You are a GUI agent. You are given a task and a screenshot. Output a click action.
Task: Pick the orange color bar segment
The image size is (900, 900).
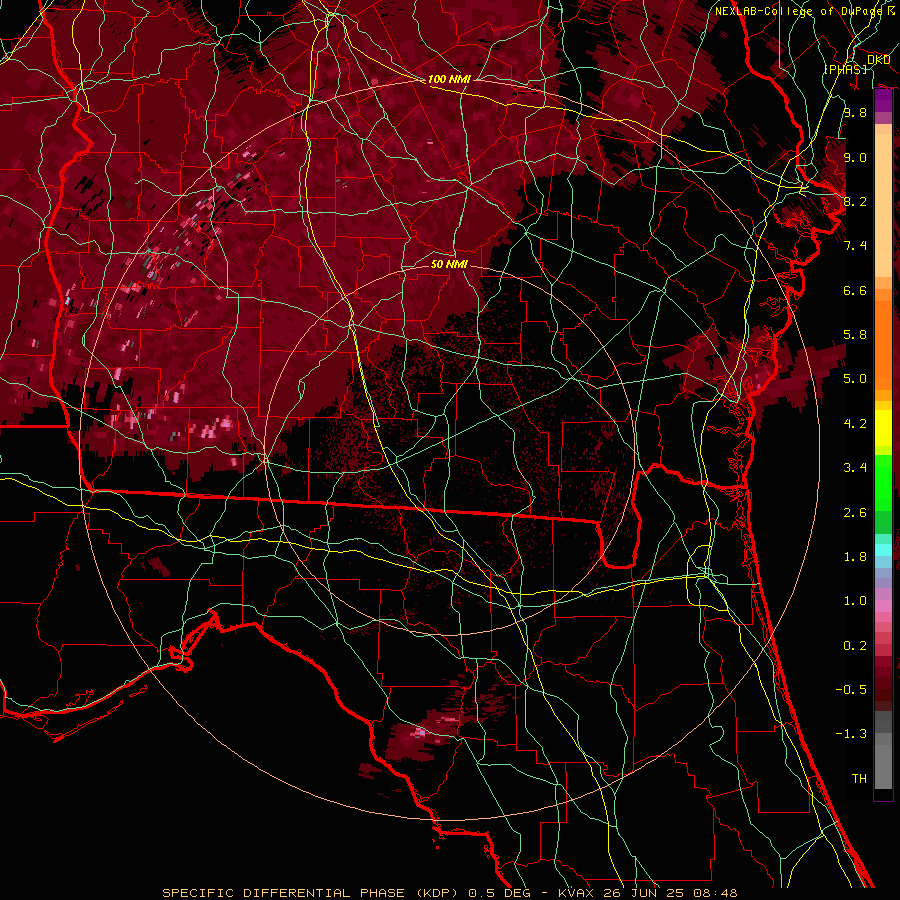[x=883, y=344]
